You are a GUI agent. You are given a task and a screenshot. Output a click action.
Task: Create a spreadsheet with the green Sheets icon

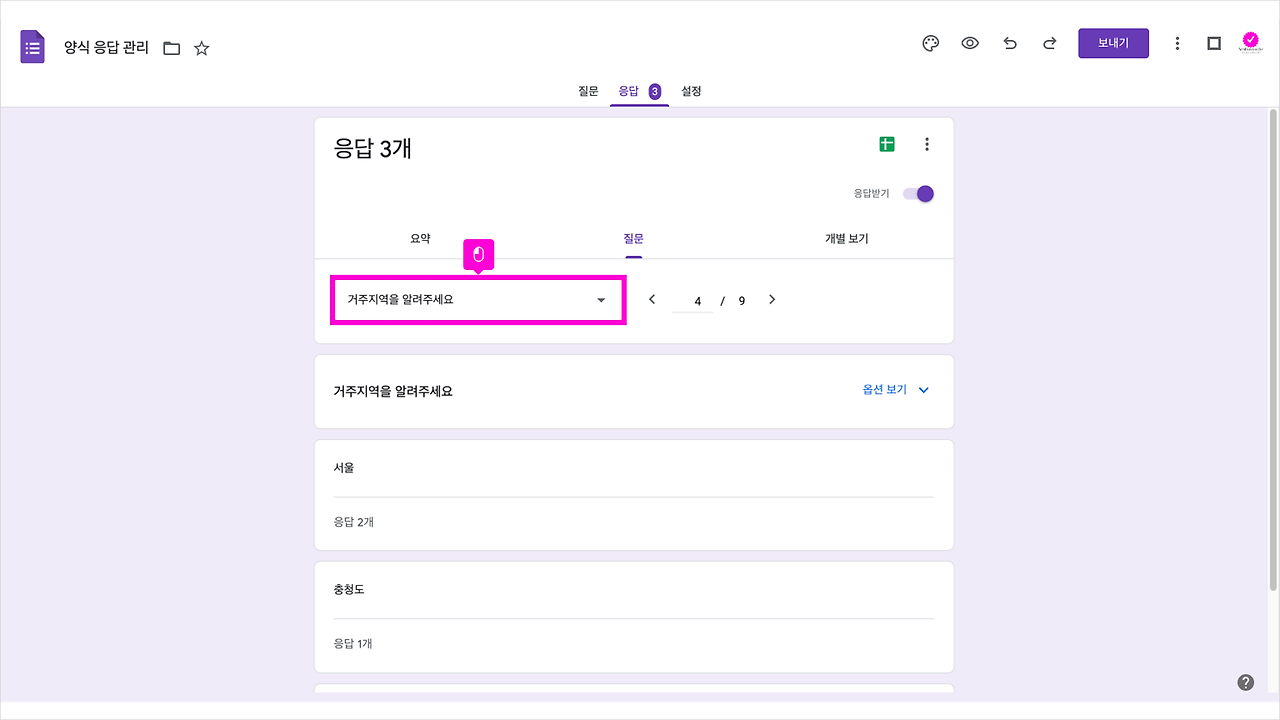pyautogui.click(x=886, y=144)
